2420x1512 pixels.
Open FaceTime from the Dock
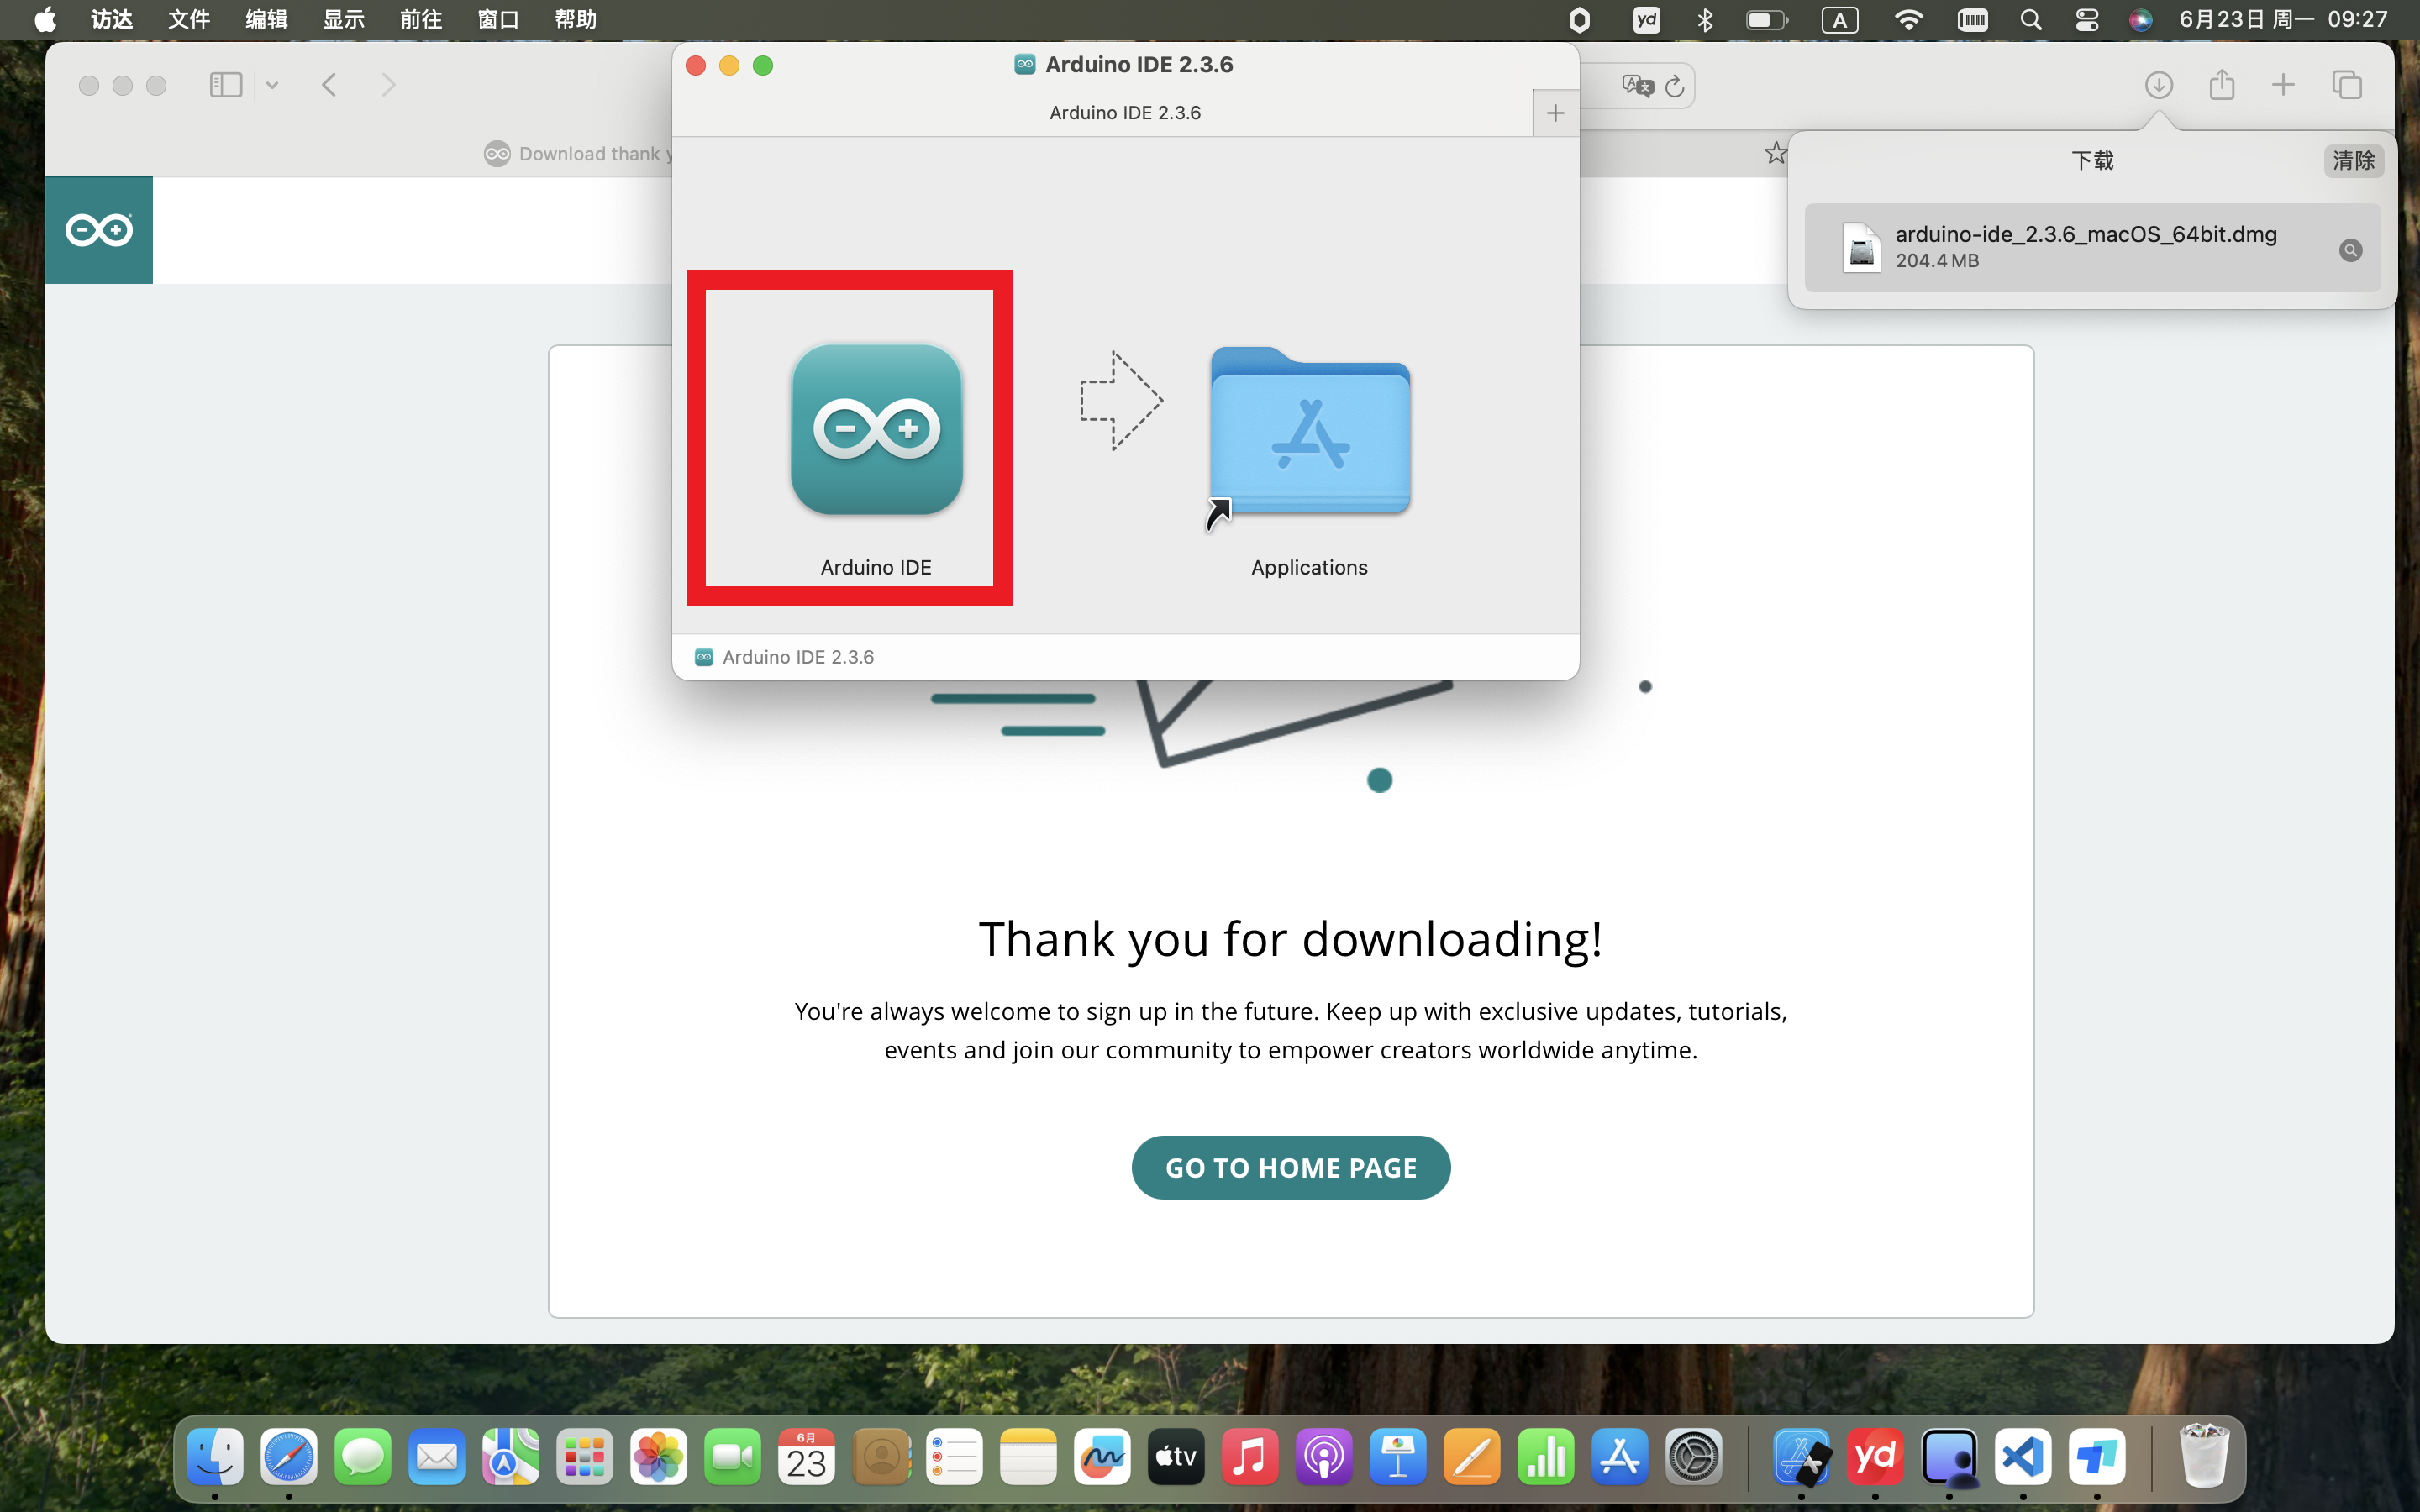click(x=732, y=1457)
